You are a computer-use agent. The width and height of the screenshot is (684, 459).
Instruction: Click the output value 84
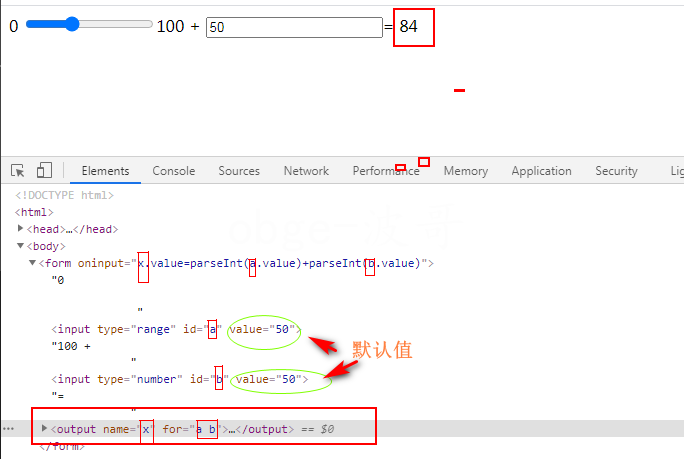pos(409,26)
